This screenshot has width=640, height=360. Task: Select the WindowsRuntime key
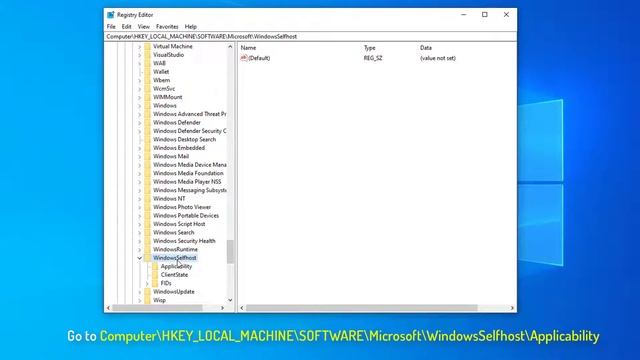(x=176, y=249)
